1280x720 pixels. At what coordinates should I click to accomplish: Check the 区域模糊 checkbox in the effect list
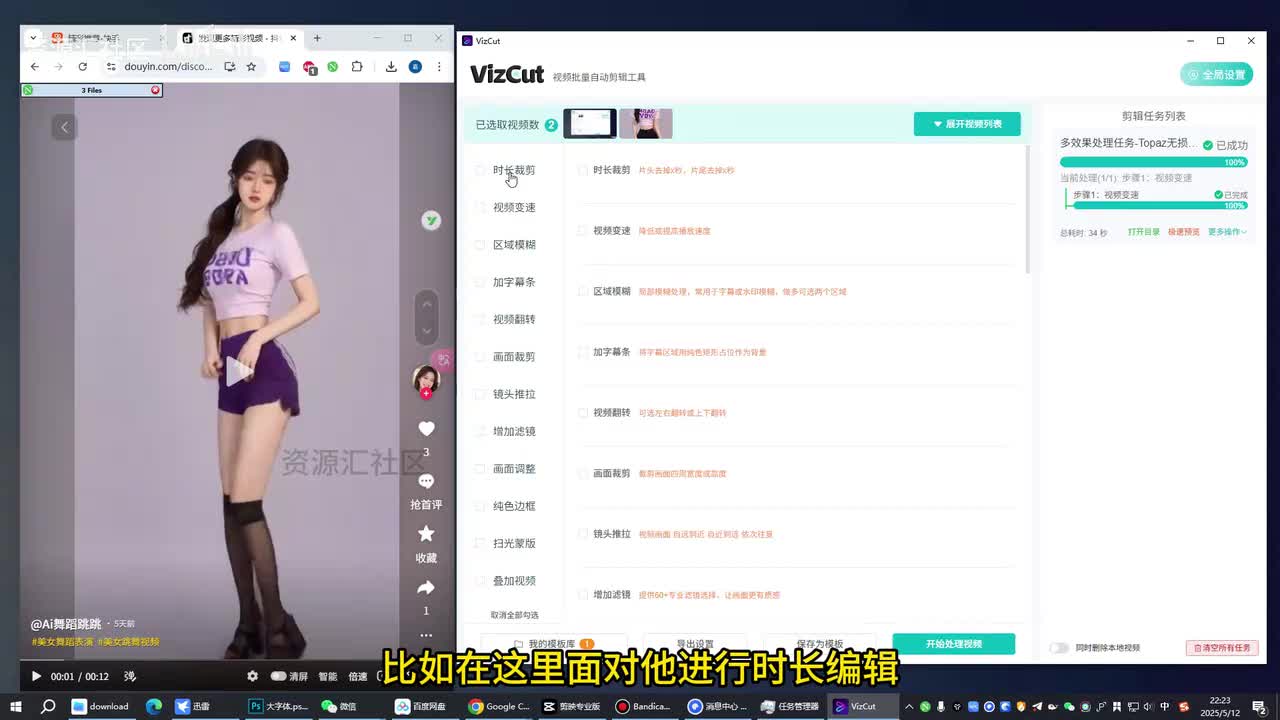(583, 292)
